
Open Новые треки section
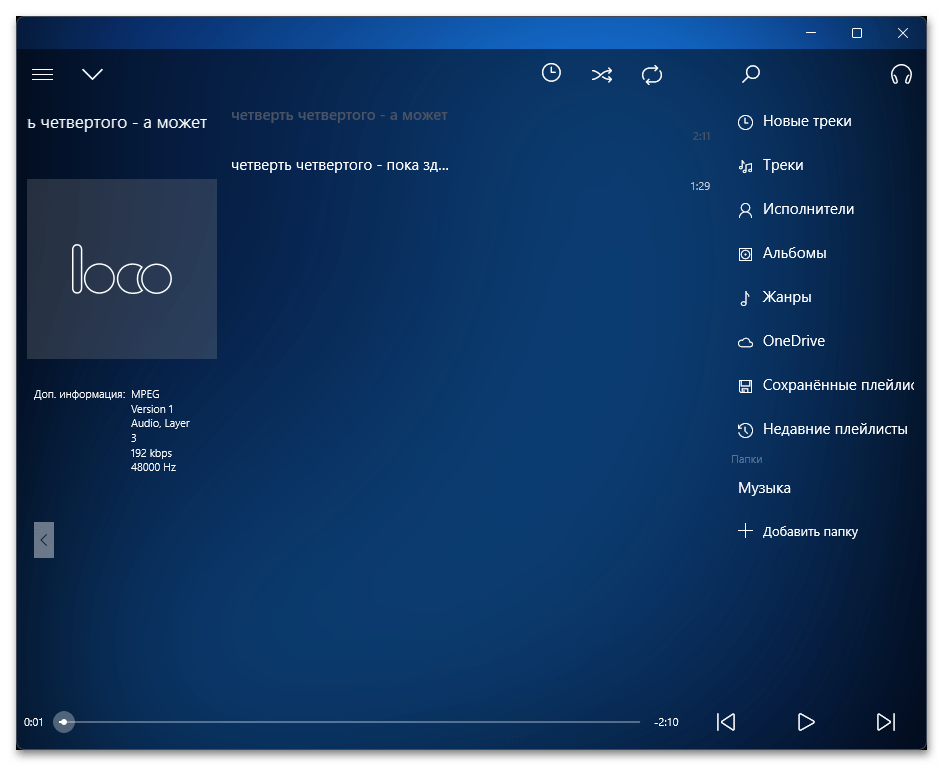806,121
